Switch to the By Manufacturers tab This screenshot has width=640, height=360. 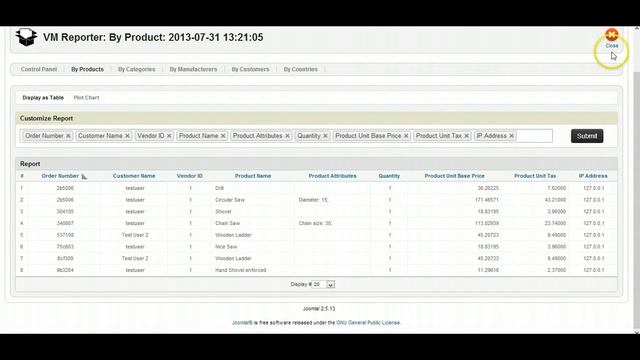193,69
